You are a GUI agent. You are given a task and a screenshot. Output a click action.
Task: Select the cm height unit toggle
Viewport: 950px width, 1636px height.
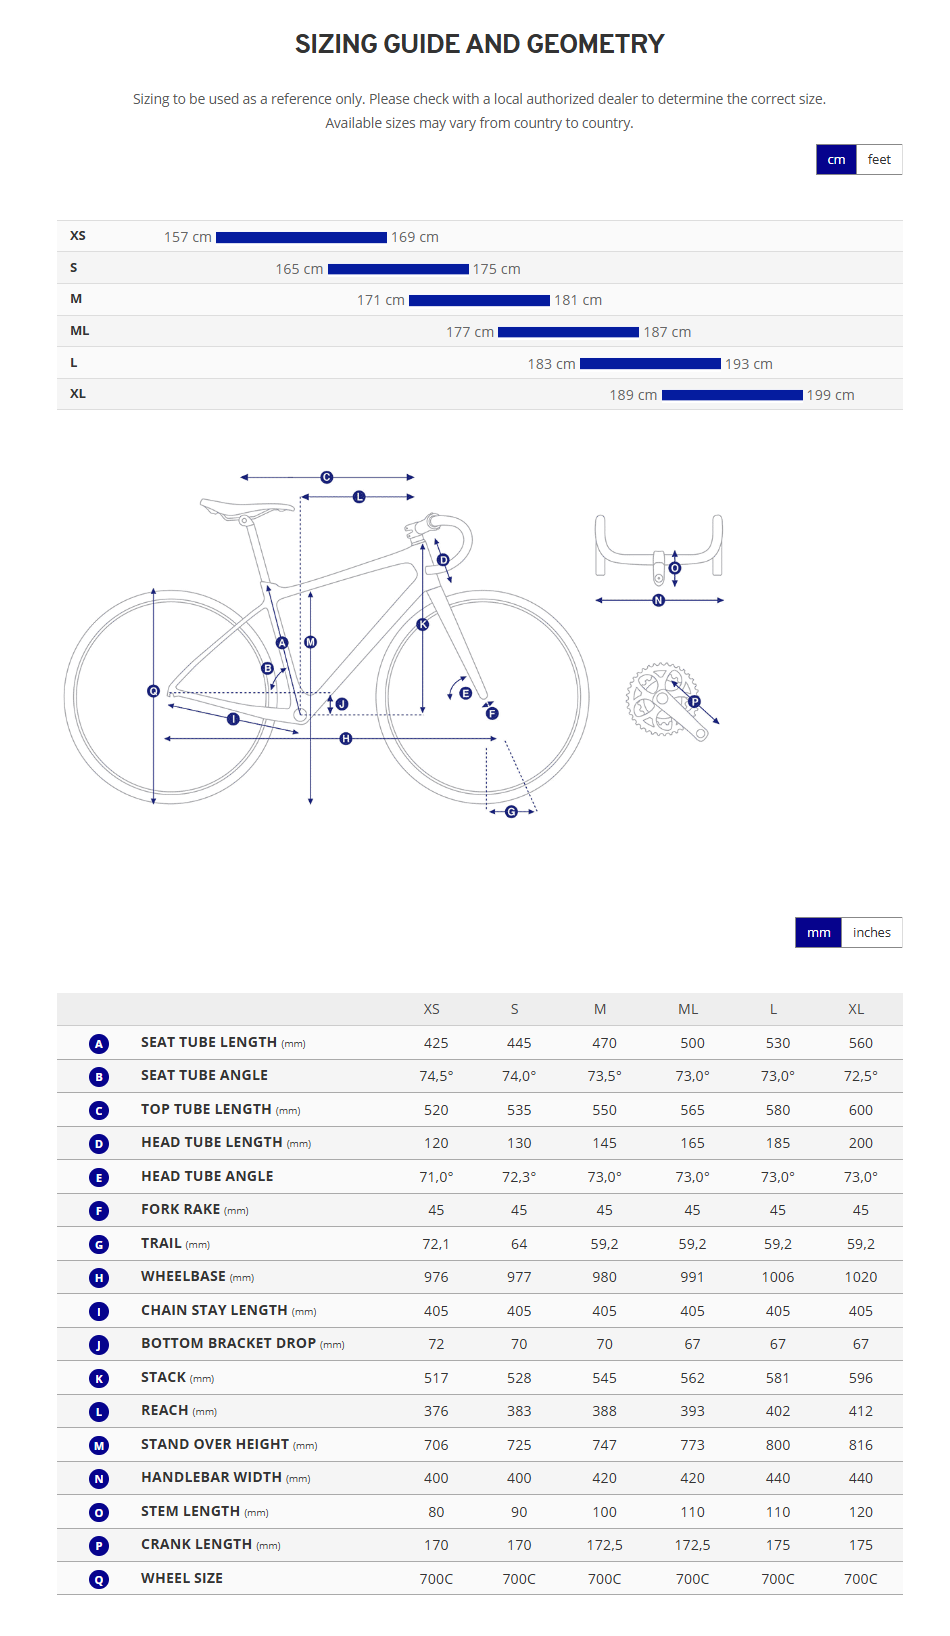tap(836, 160)
